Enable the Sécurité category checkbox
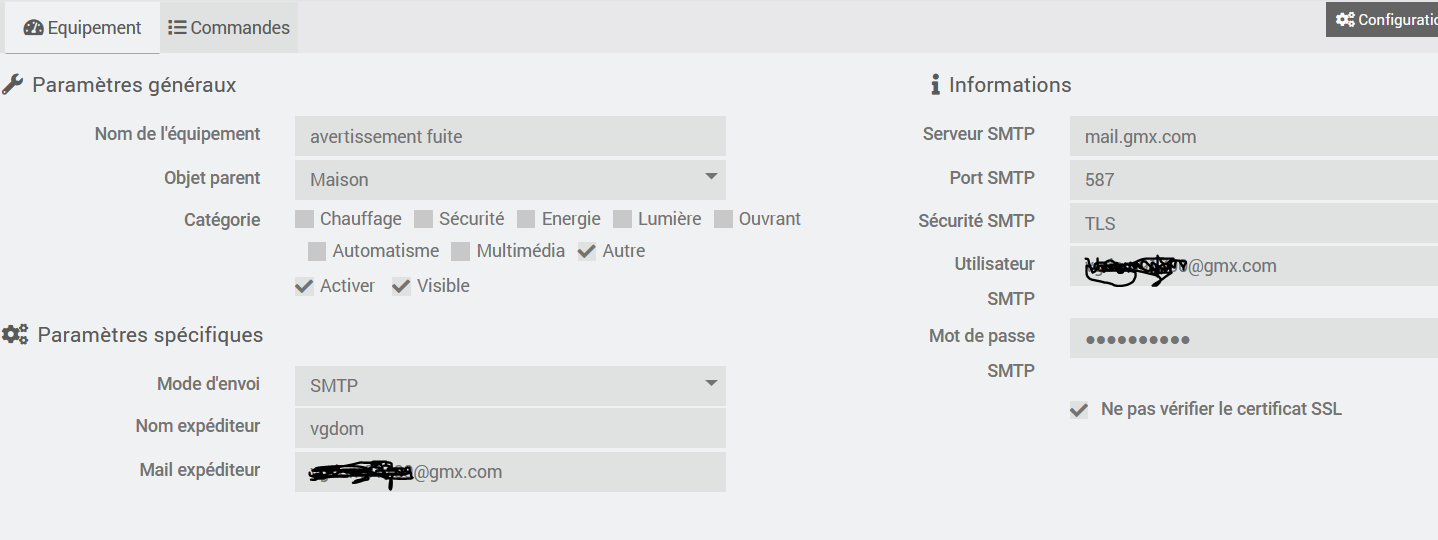Viewport: 1438px width, 540px height. click(423, 219)
